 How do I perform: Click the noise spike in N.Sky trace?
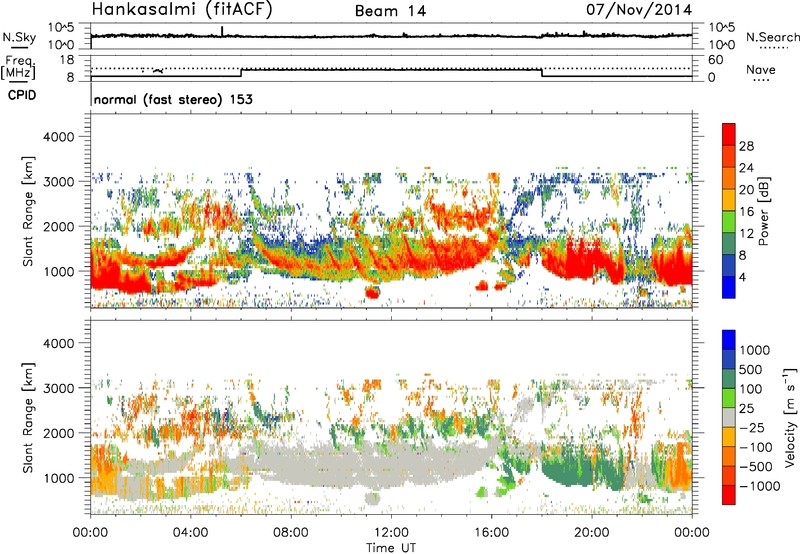coord(222,31)
